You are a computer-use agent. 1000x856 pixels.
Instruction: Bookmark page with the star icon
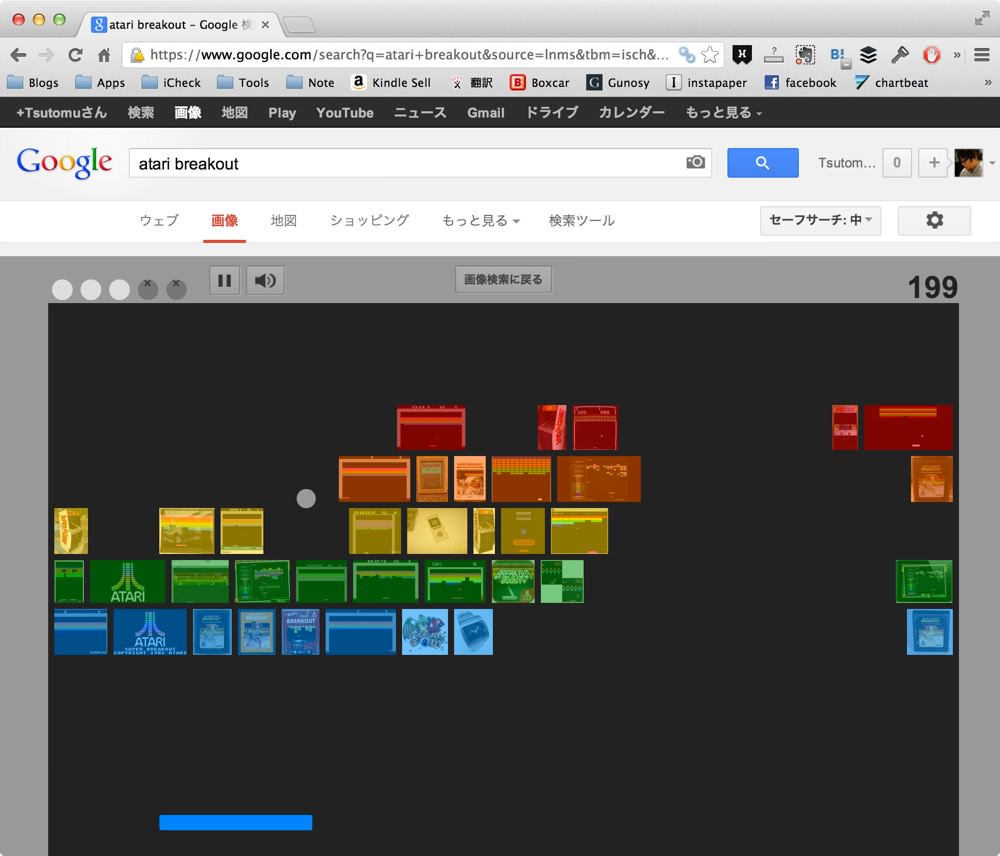point(710,55)
